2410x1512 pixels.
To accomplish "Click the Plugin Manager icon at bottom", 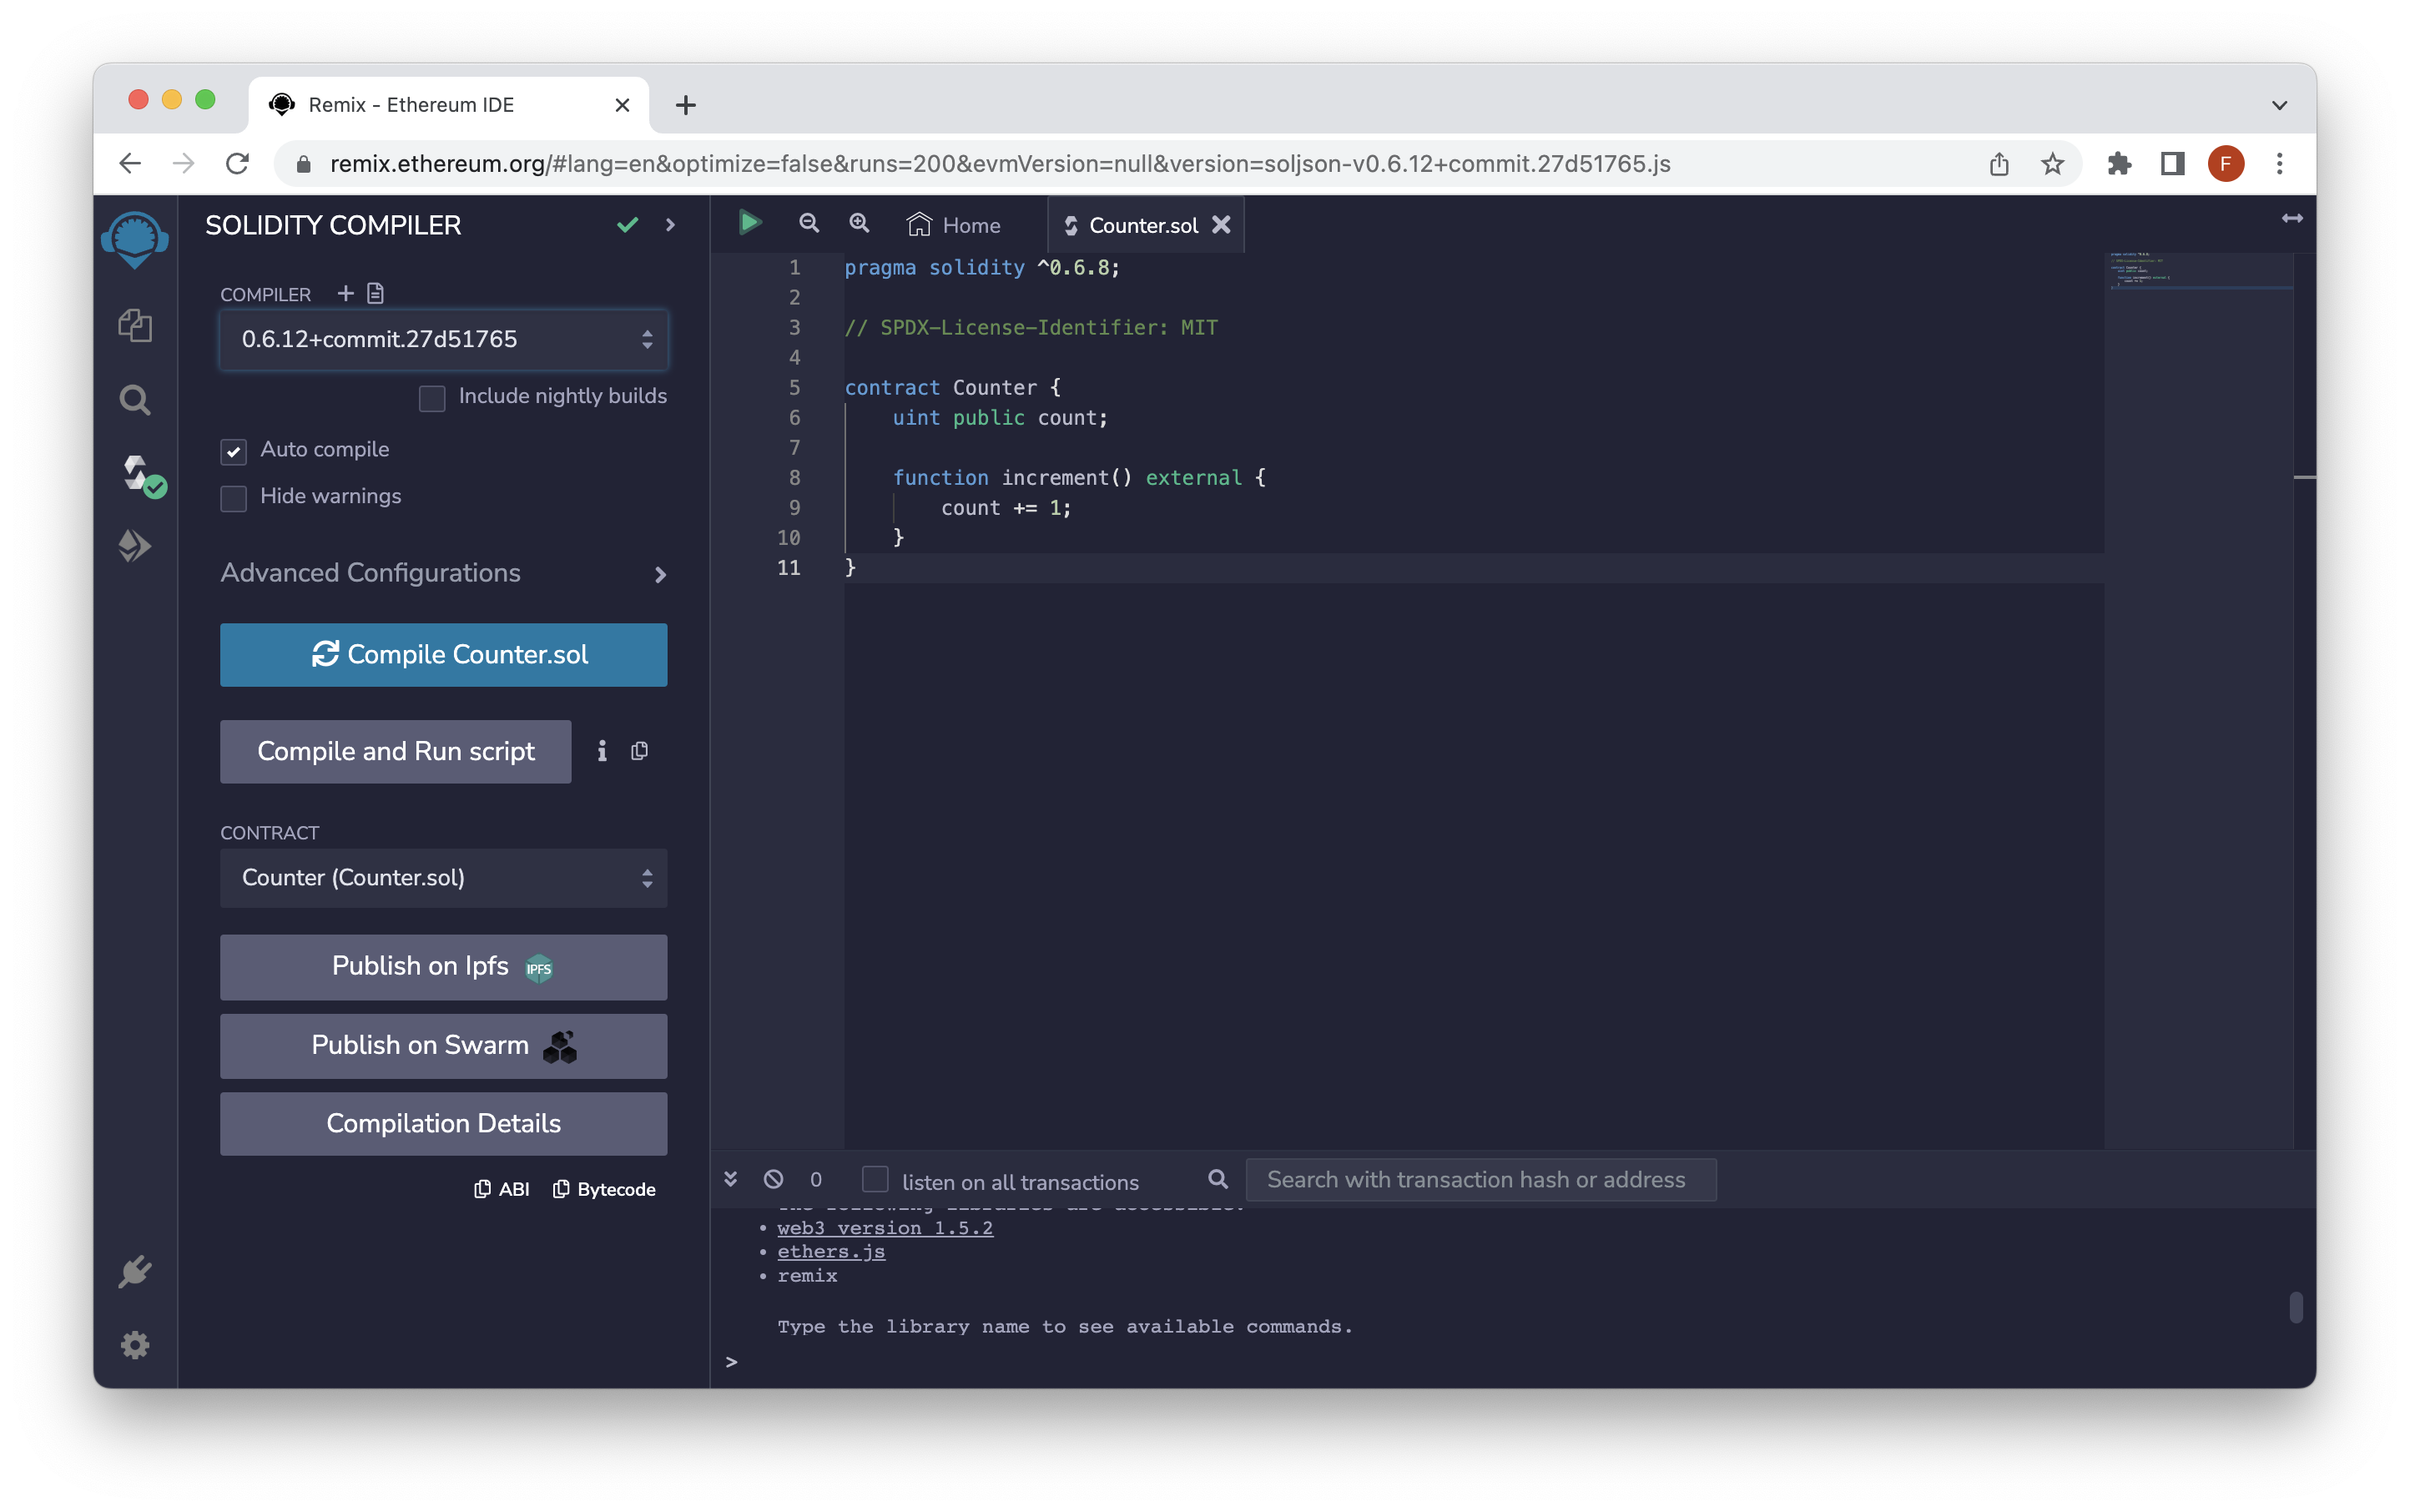I will point(134,1270).
